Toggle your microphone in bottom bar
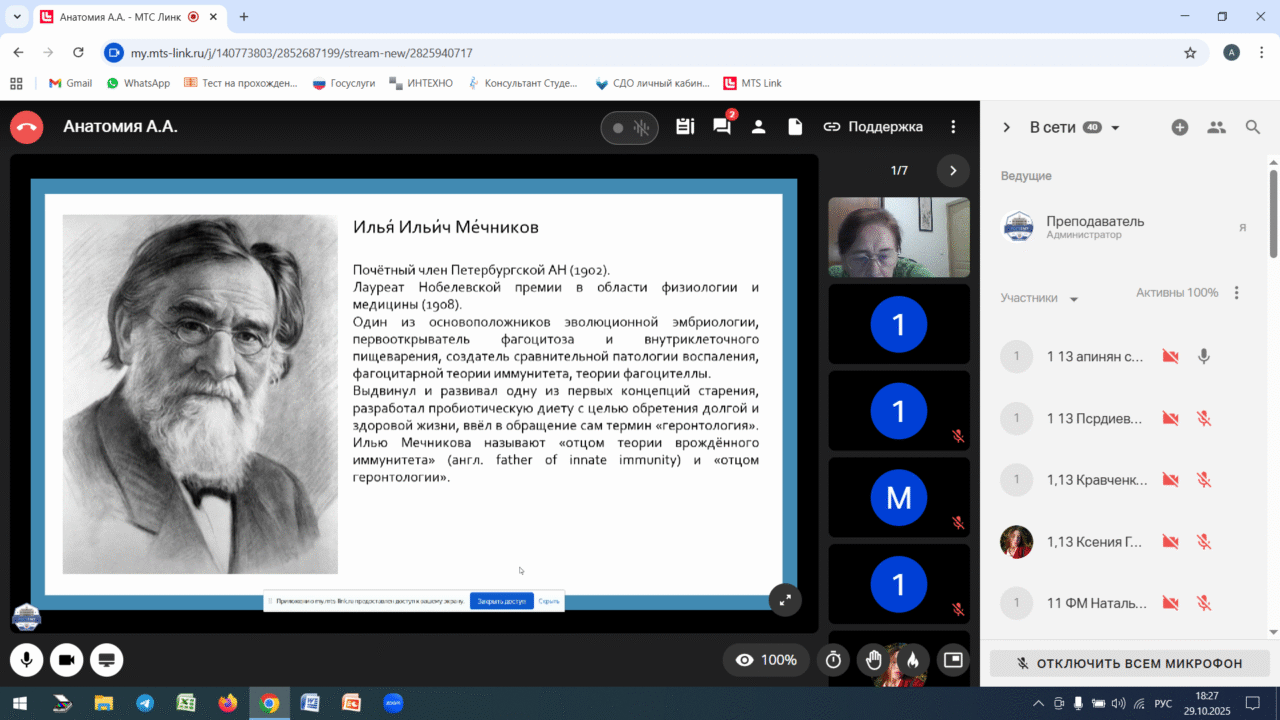The width and height of the screenshot is (1280, 720). [x=27, y=660]
